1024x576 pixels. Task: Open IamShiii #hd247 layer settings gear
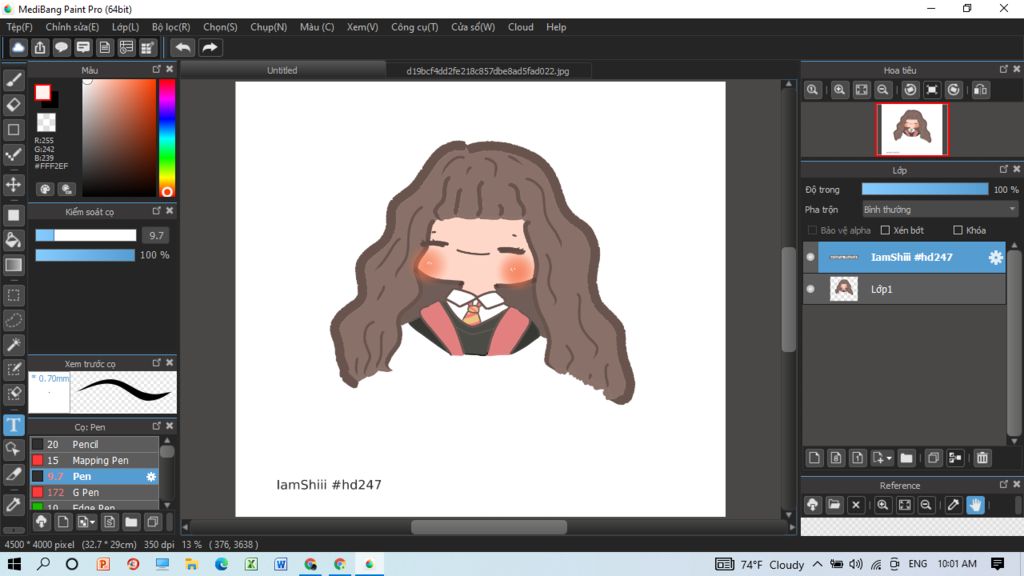tap(995, 257)
